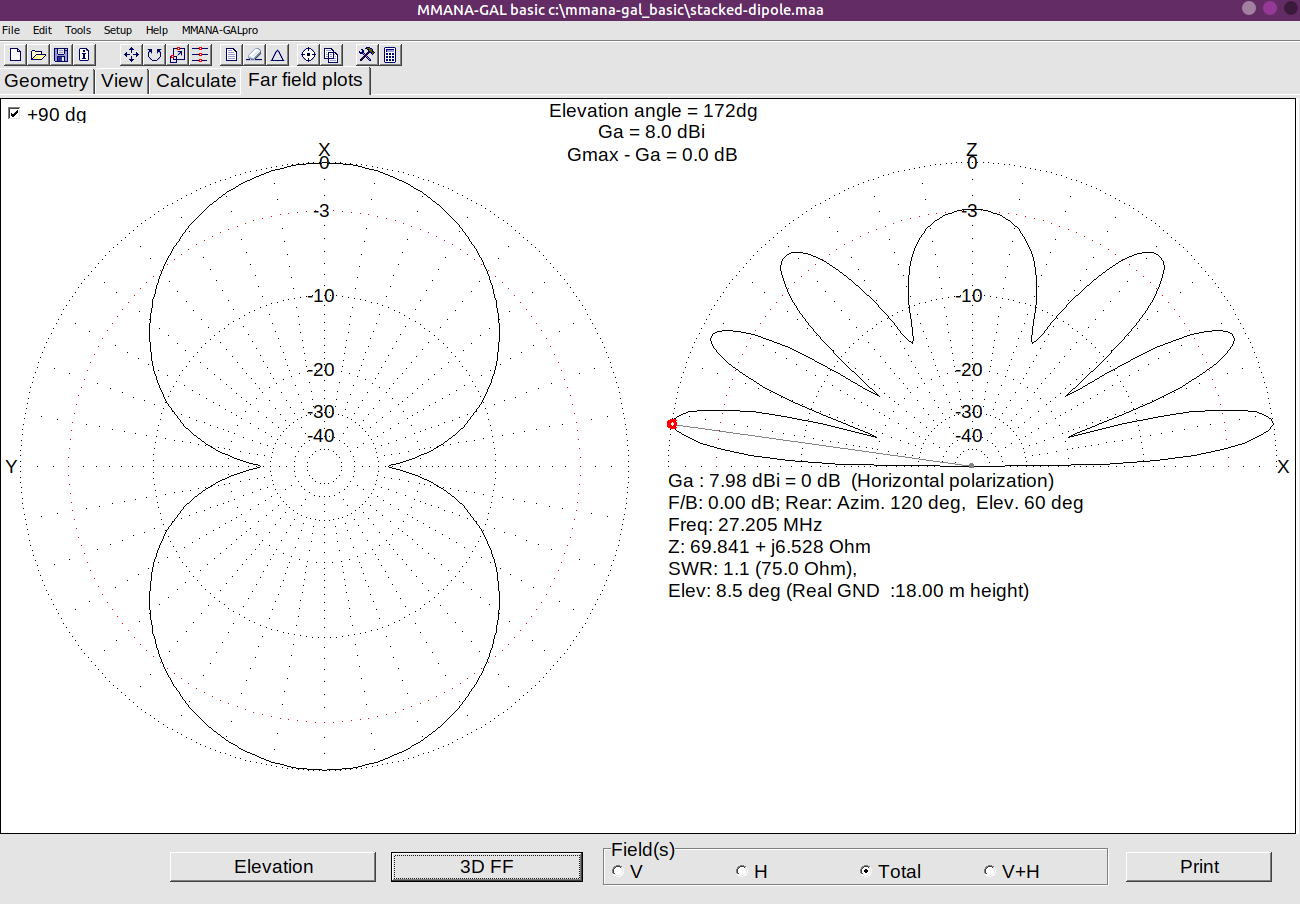Create a new antenna file

15,54
